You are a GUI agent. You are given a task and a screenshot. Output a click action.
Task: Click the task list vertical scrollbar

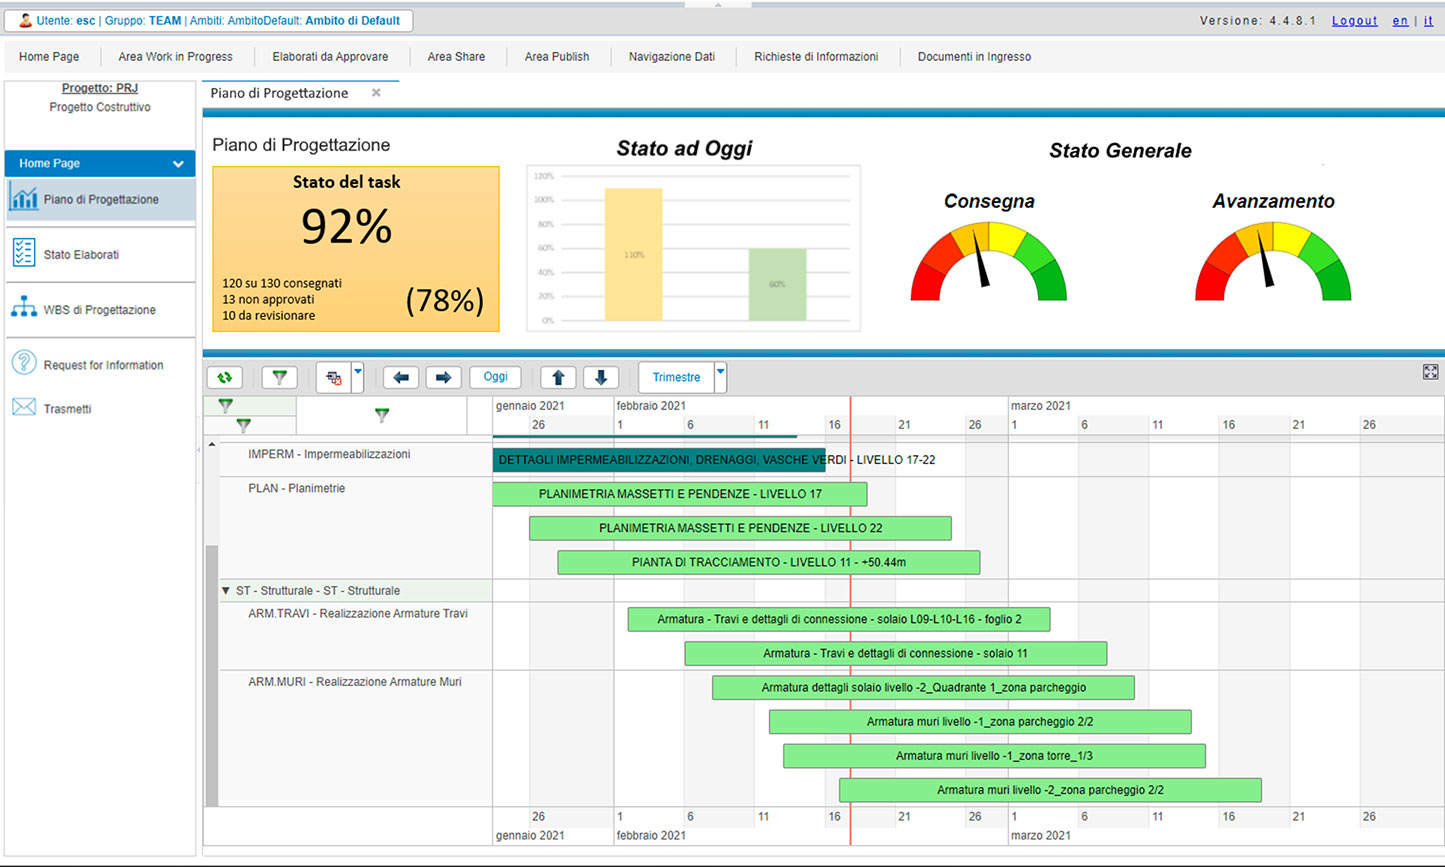211,676
